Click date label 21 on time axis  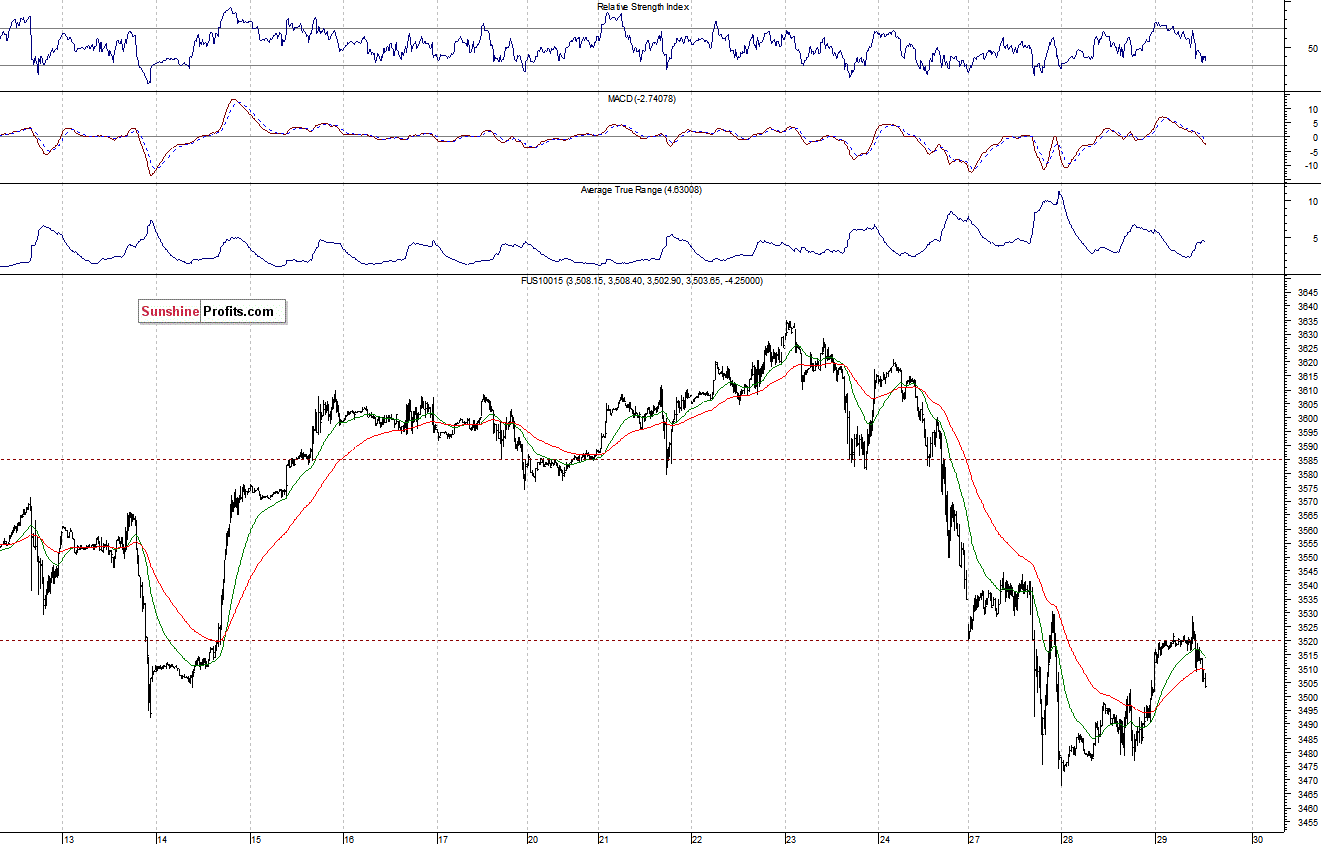point(604,838)
